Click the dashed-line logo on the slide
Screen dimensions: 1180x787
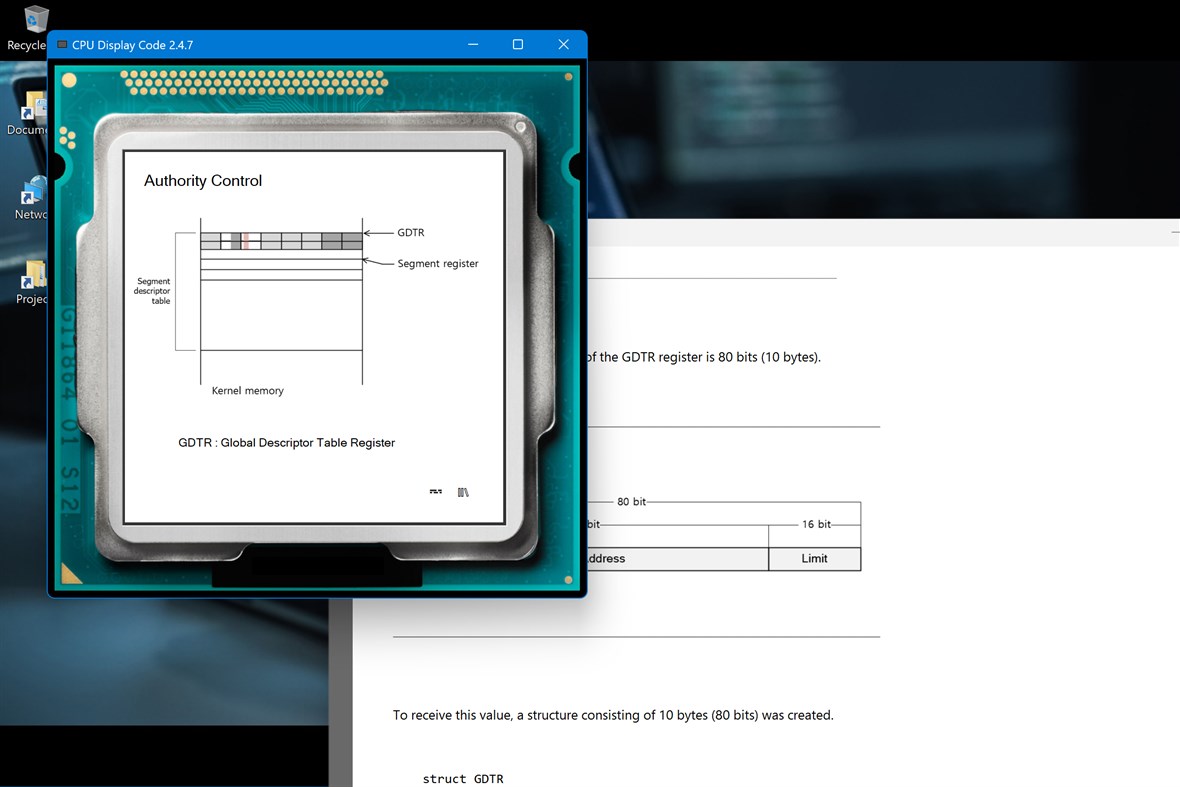click(435, 491)
